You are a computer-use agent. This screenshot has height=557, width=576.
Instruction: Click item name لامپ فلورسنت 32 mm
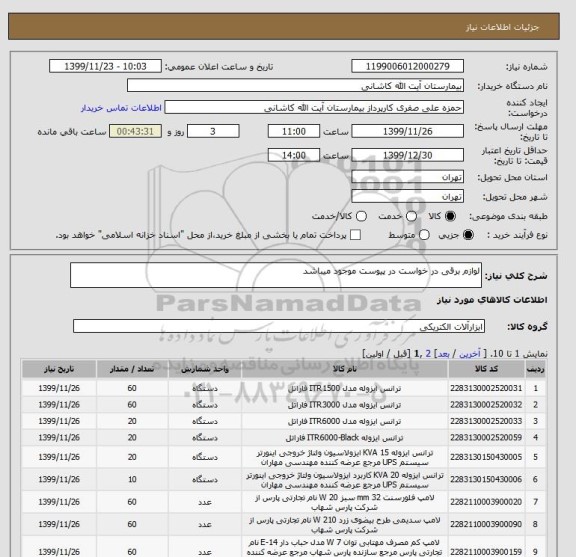point(345,502)
